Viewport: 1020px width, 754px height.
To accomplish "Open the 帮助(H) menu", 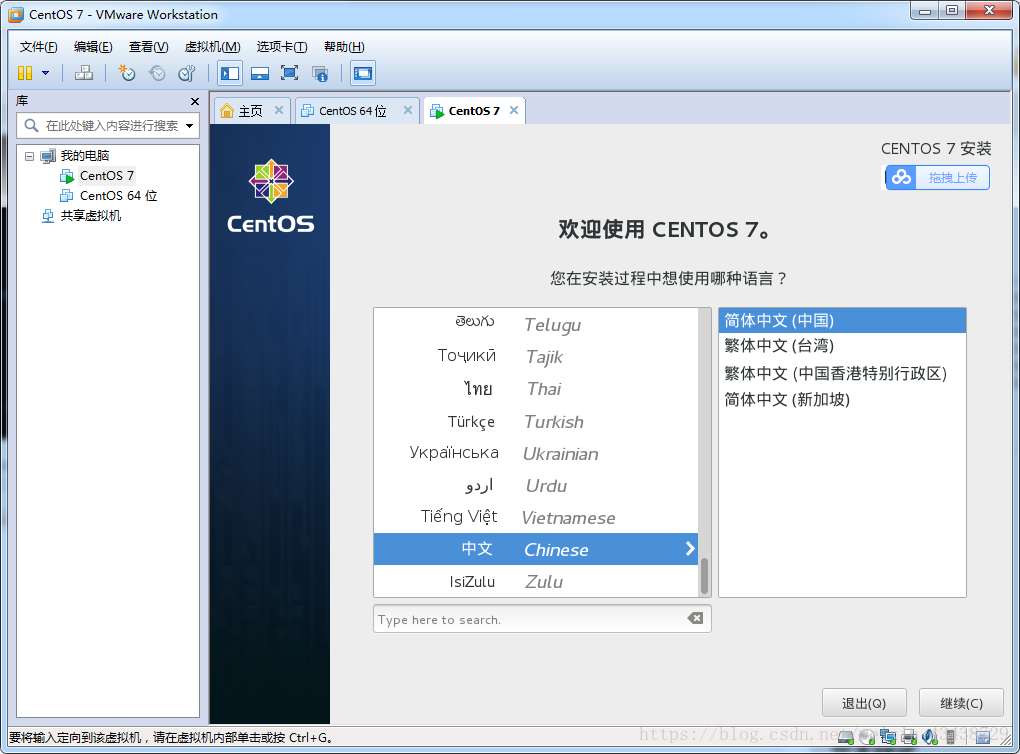I will 344,47.
